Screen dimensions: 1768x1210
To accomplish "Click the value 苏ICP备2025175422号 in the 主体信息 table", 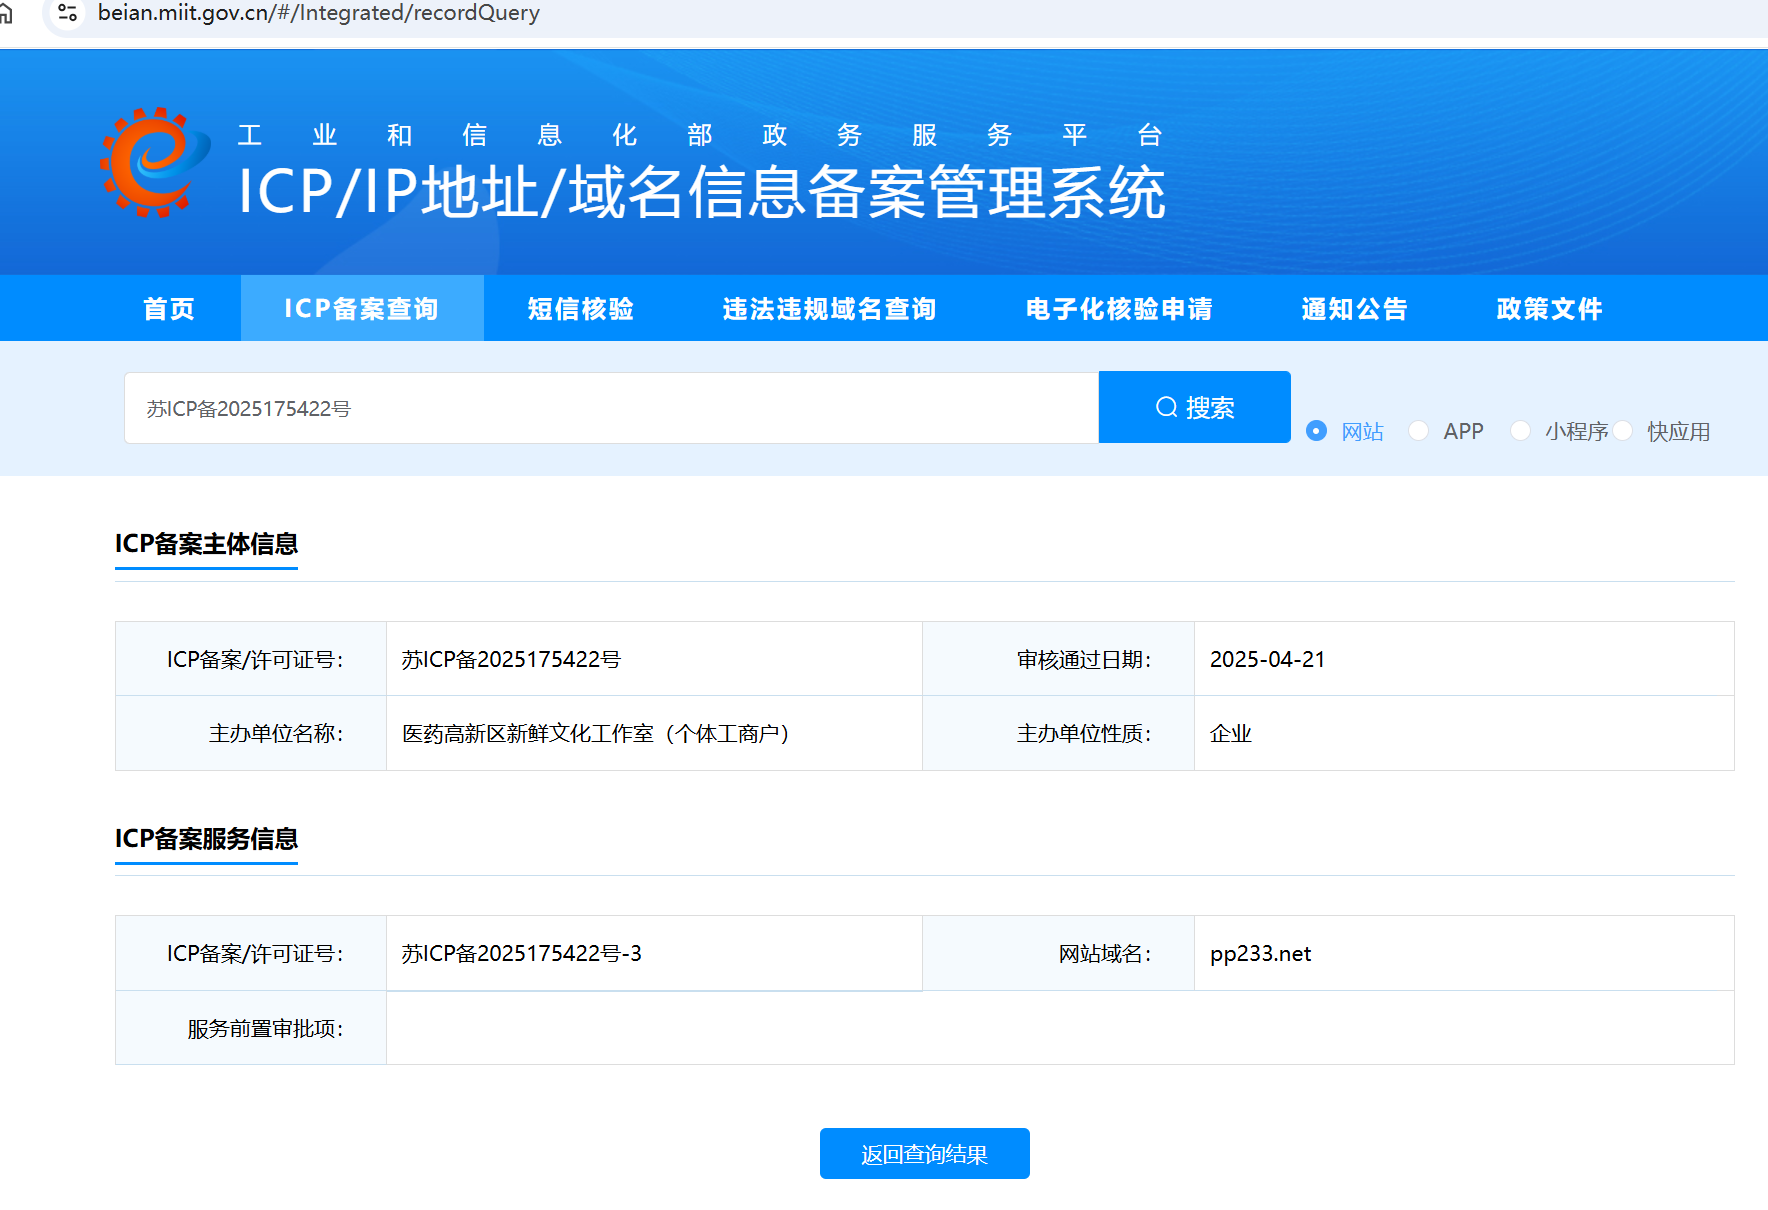I will click(511, 659).
